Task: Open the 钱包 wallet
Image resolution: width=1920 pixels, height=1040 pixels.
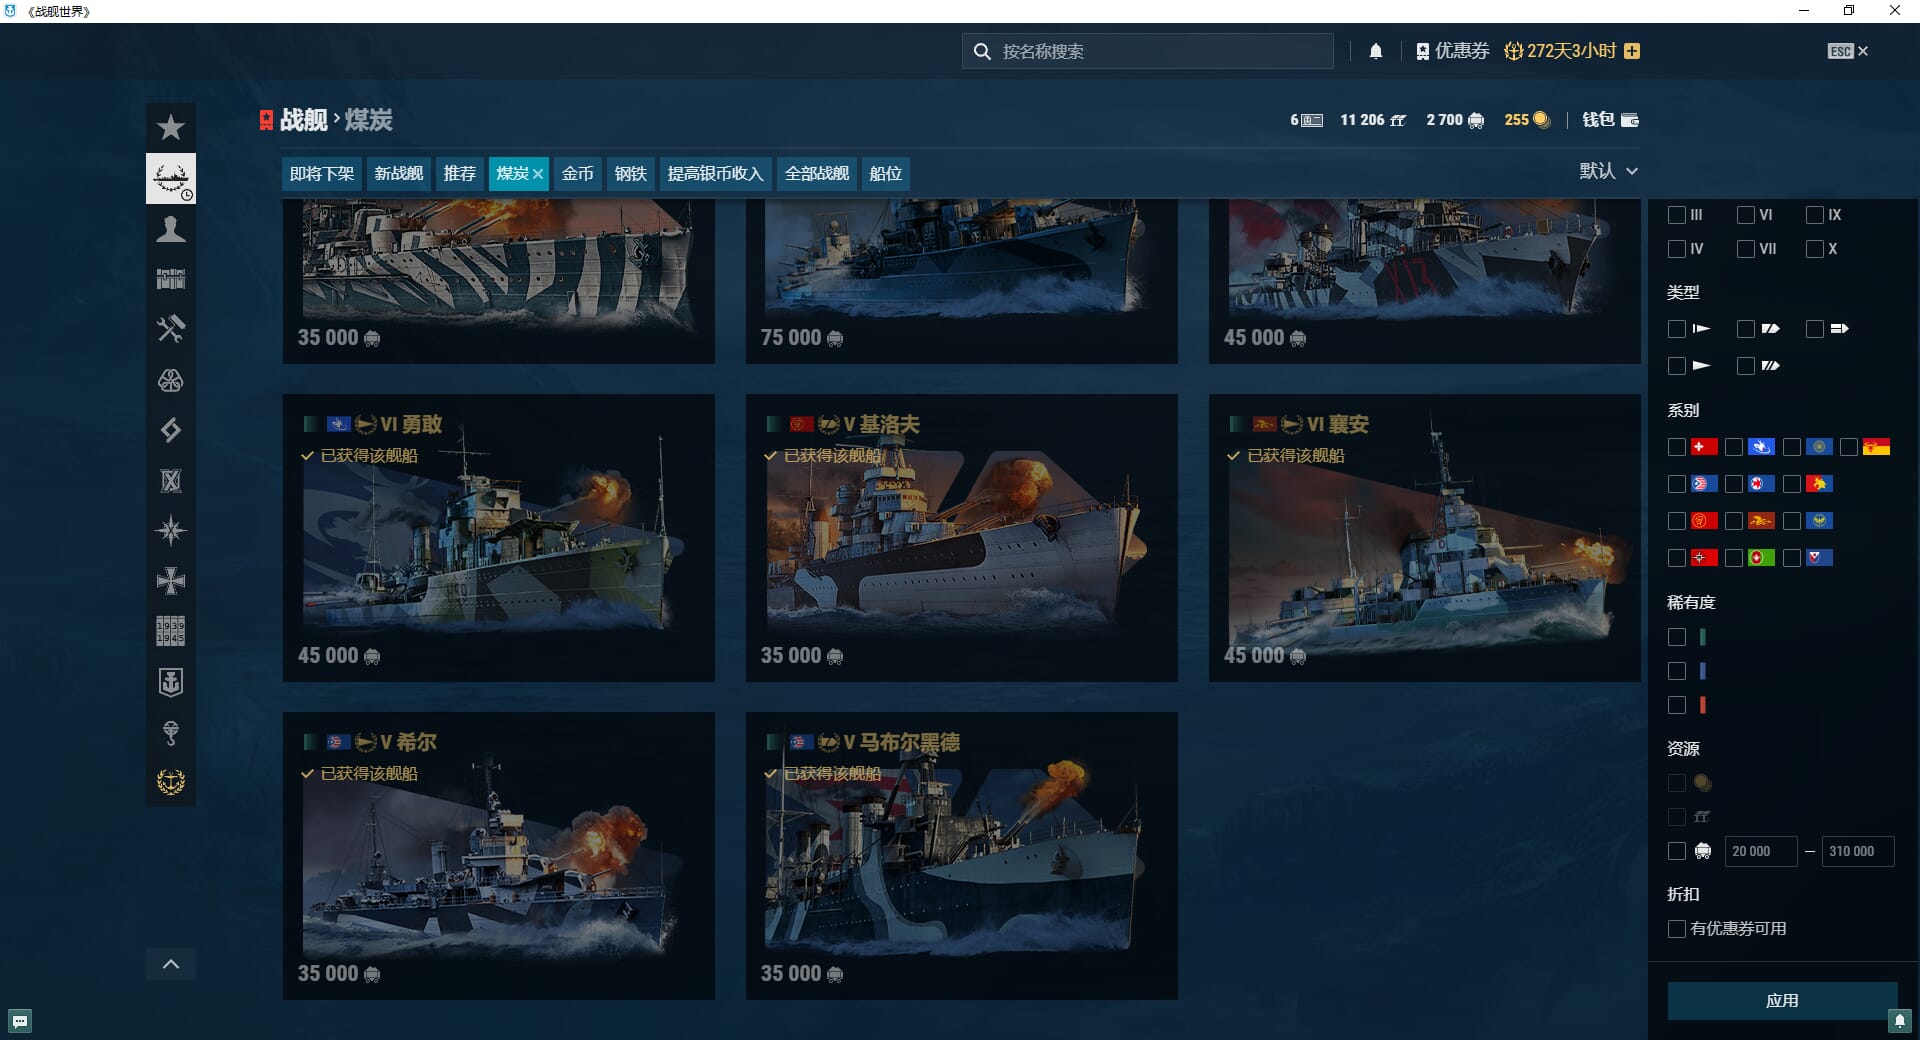Action: tap(1610, 120)
